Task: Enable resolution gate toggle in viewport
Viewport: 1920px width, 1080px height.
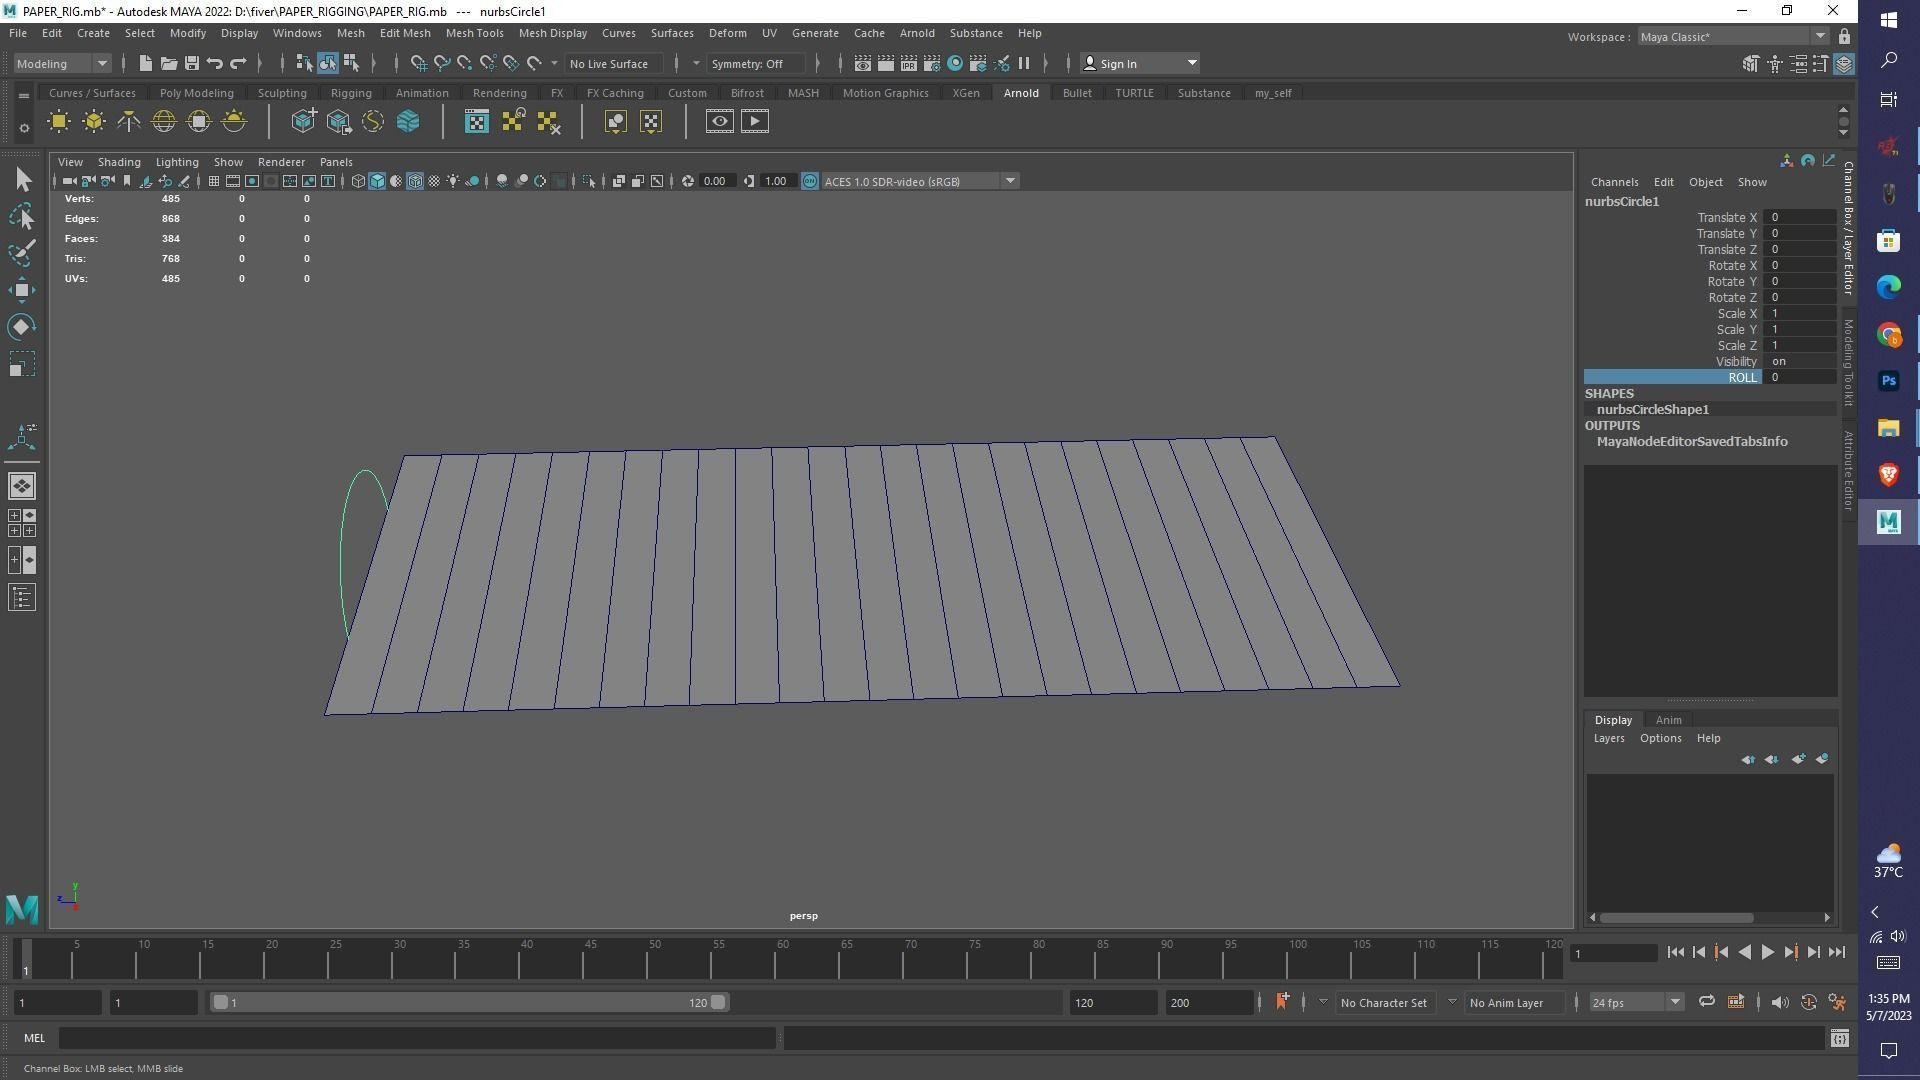Action: (251, 181)
